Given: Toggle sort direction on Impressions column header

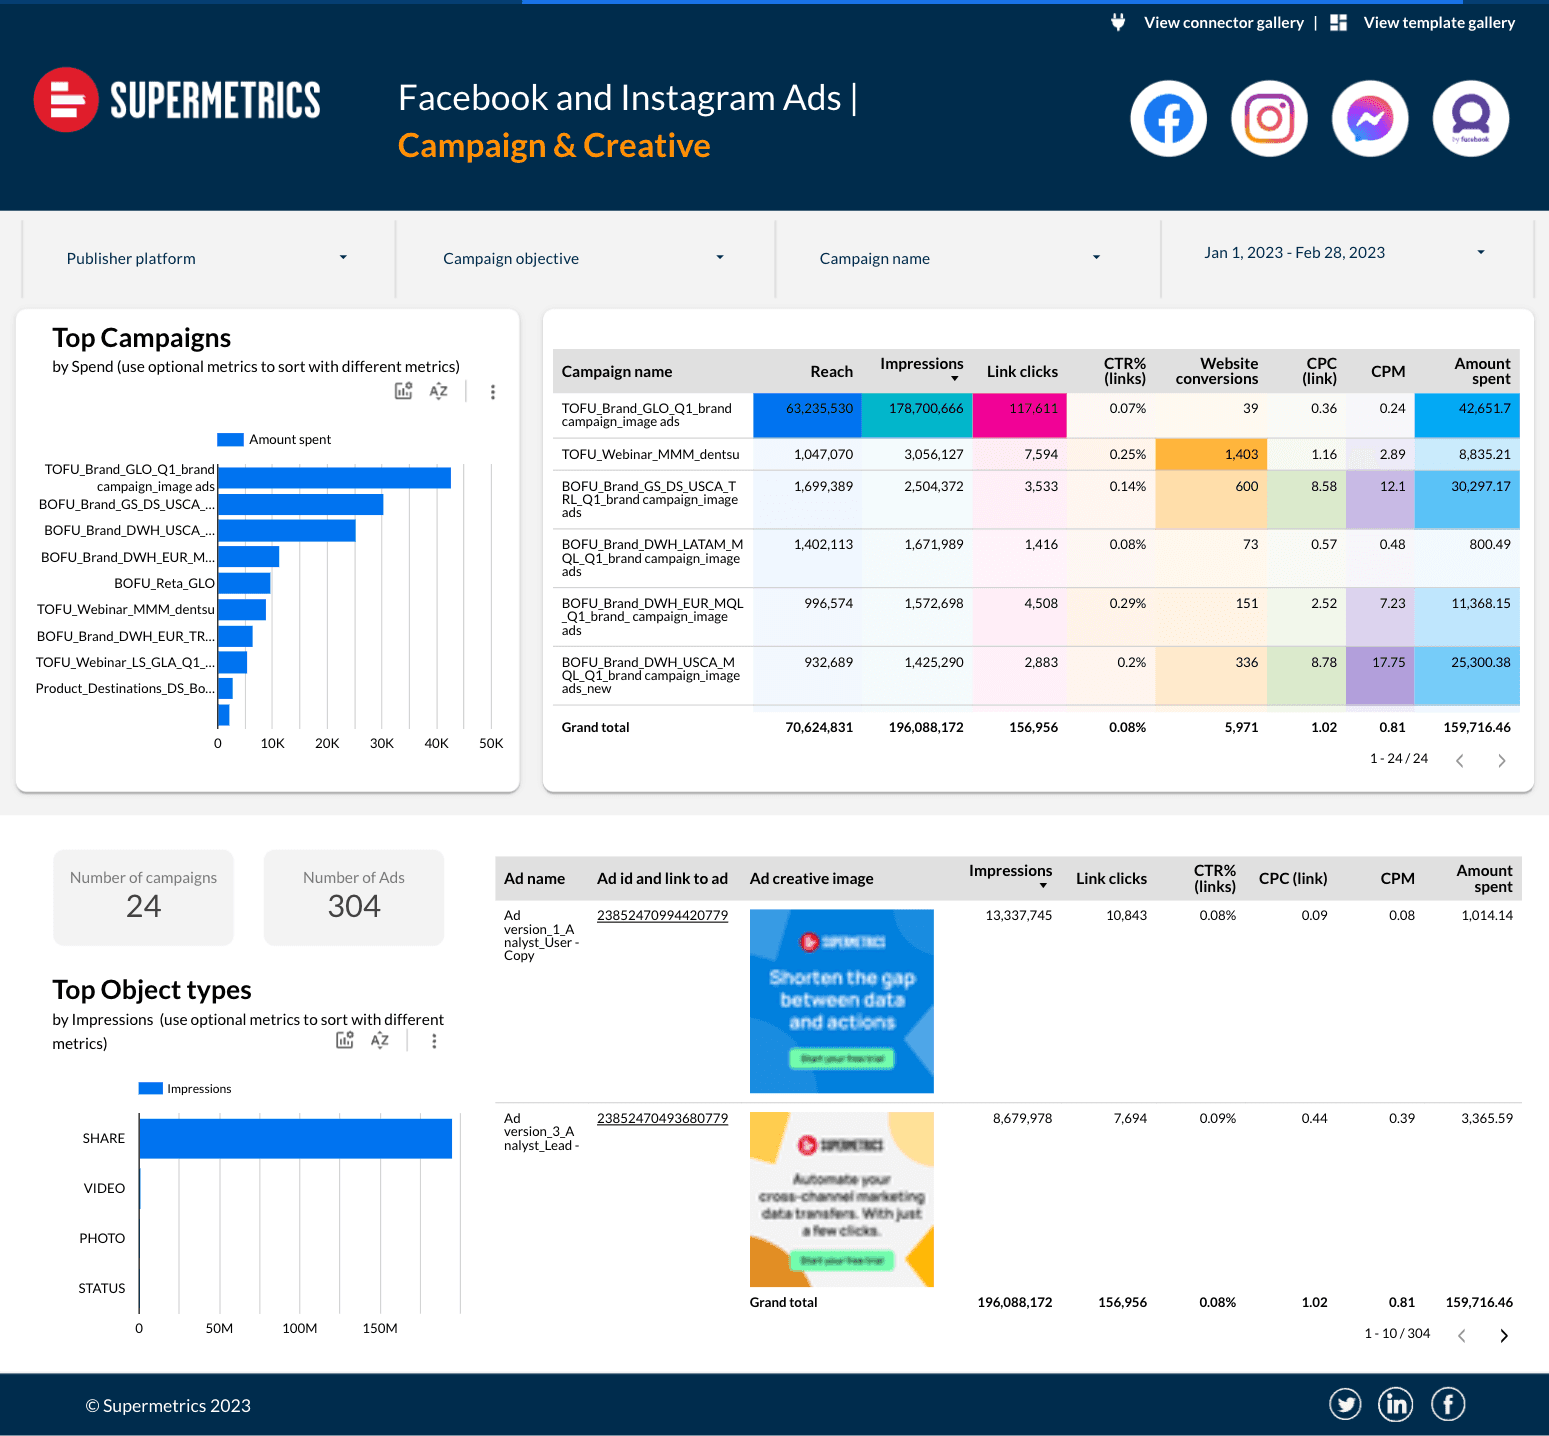Looking at the screenshot, I should [x=955, y=377].
